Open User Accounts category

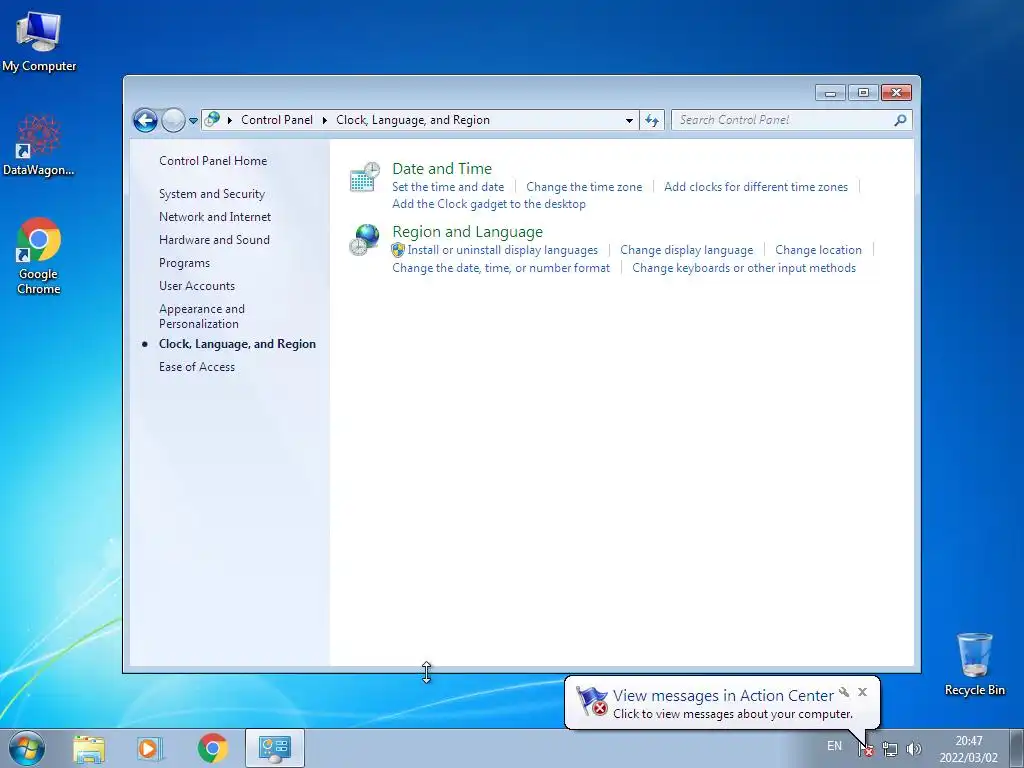pyautogui.click(x=197, y=286)
